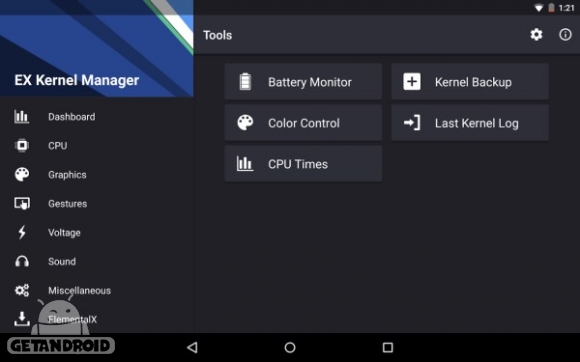Click the ElementalX download icon
The width and height of the screenshot is (580, 362).
point(22,319)
